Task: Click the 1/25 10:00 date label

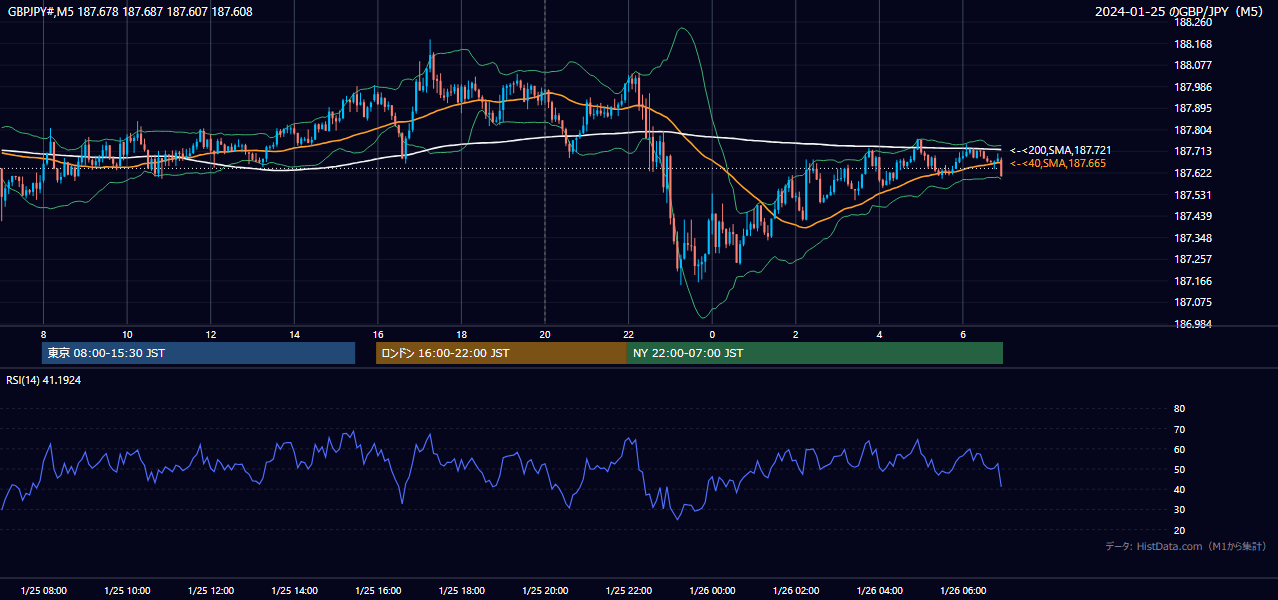Action: [x=127, y=591]
